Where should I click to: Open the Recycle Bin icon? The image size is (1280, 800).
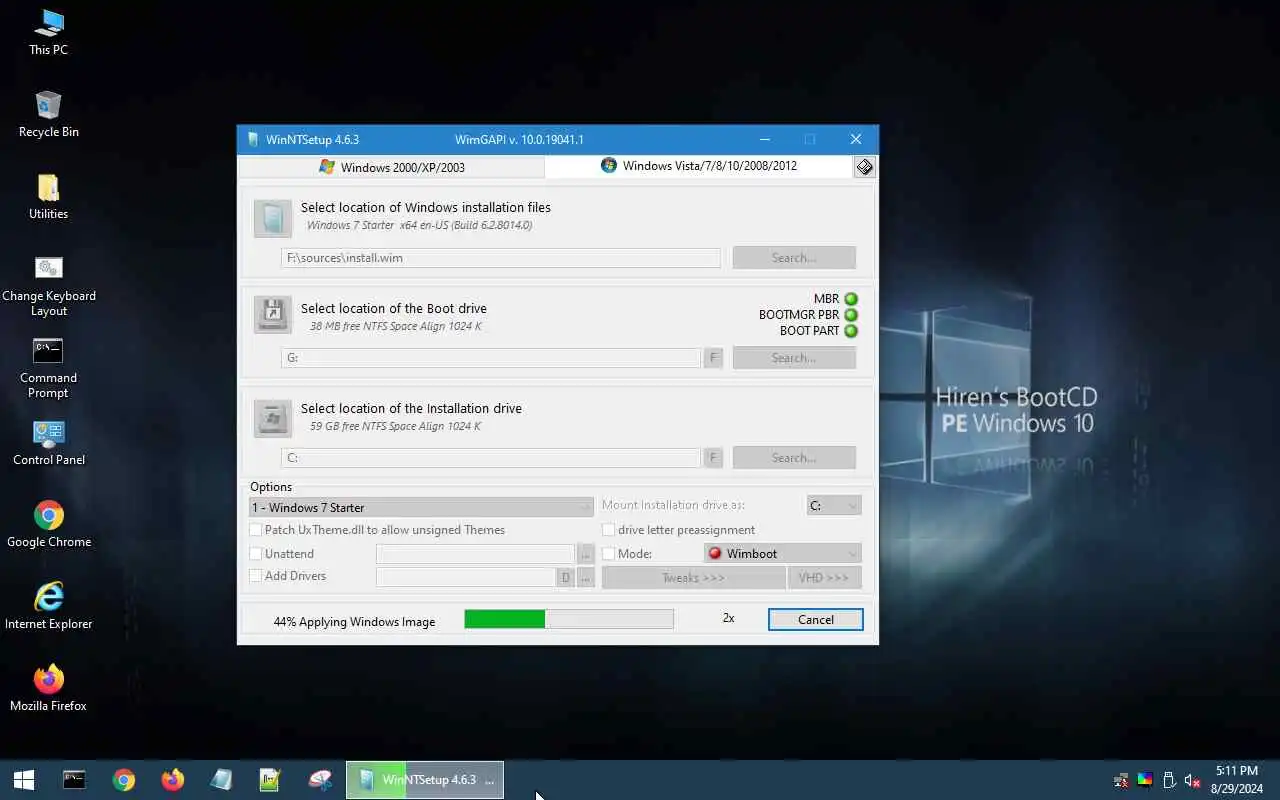pyautogui.click(x=48, y=114)
